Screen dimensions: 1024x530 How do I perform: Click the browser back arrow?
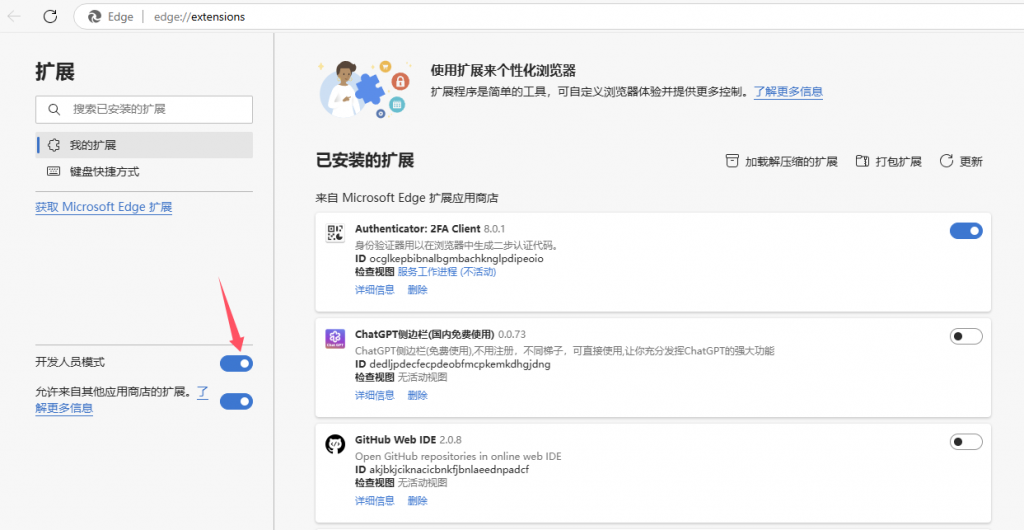15,16
